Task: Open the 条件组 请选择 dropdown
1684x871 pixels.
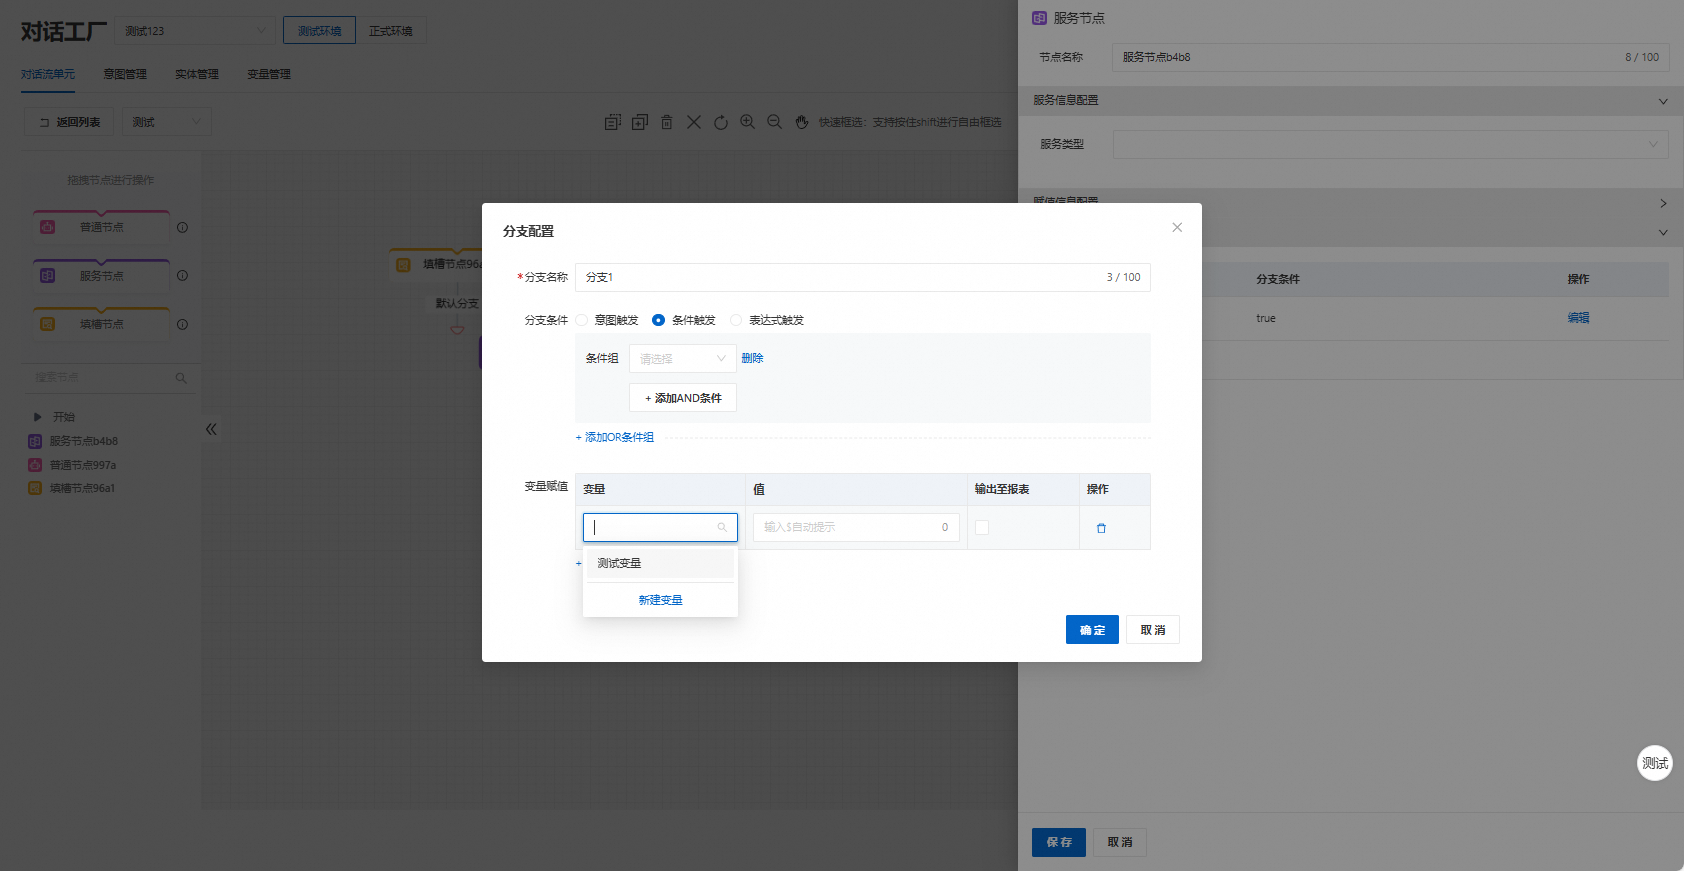Action: 683,358
